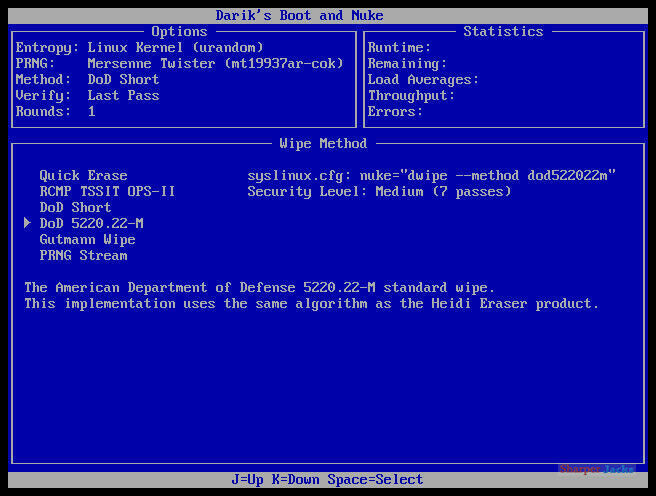Click the Wipe Method panel heading

coord(323,143)
